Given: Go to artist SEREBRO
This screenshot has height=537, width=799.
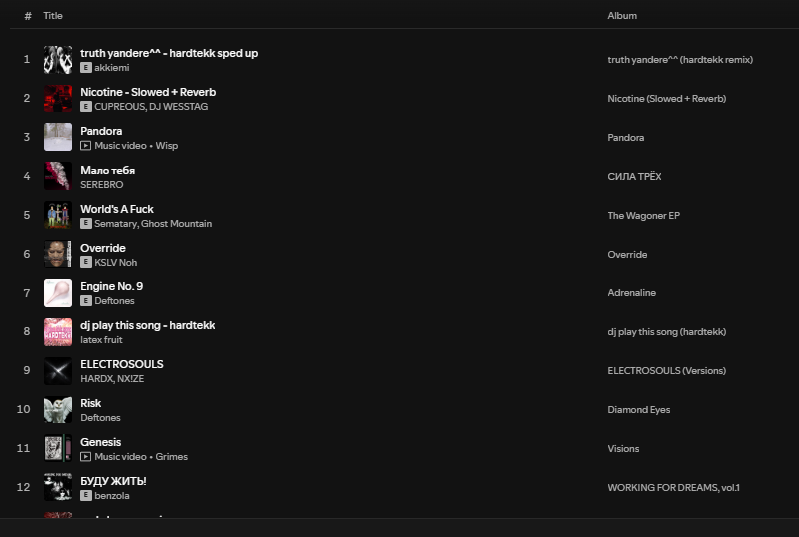Looking at the screenshot, I should click(101, 184).
